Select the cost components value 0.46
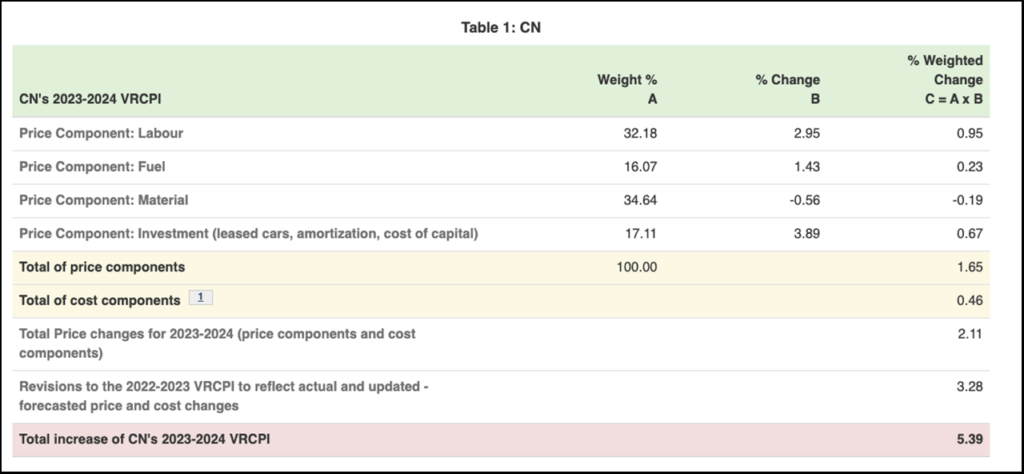This screenshot has width=1024, height=474. pos(967,300)
